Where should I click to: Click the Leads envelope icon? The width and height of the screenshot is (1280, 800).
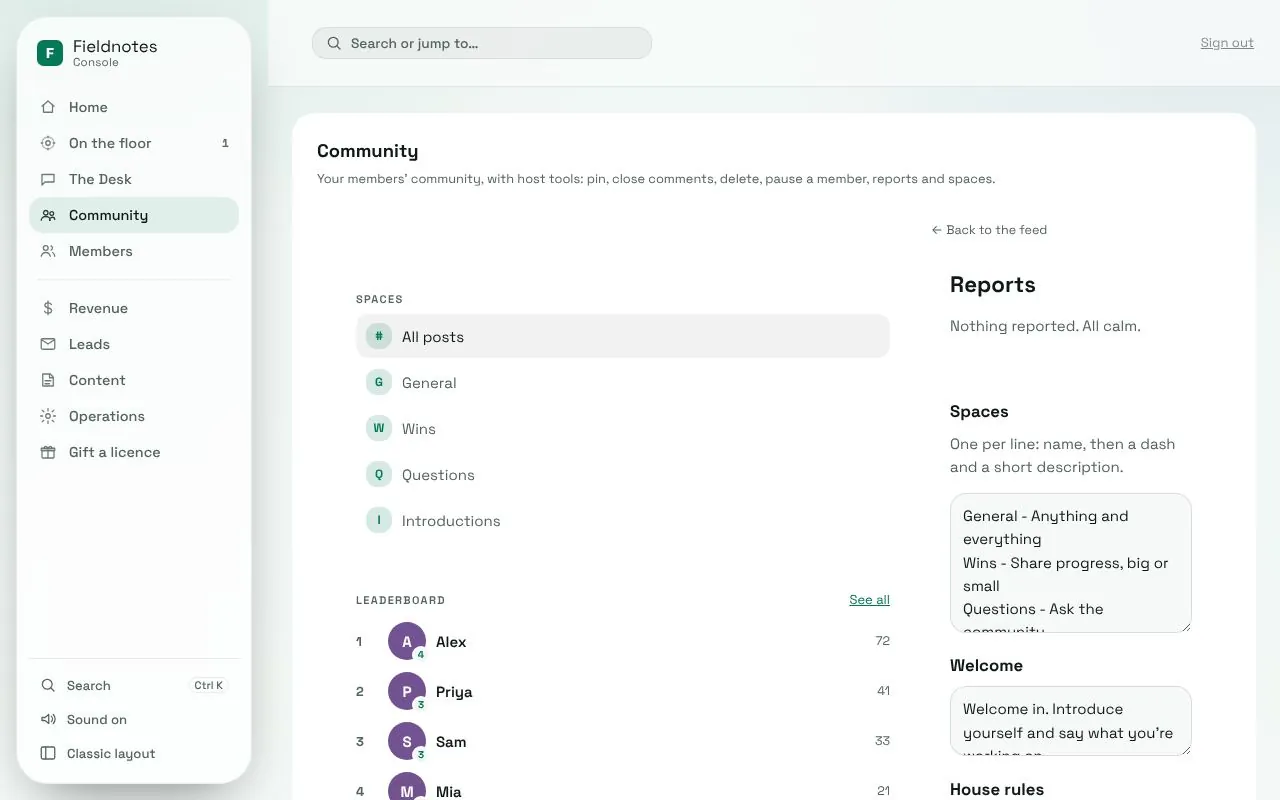click(48, 344)
